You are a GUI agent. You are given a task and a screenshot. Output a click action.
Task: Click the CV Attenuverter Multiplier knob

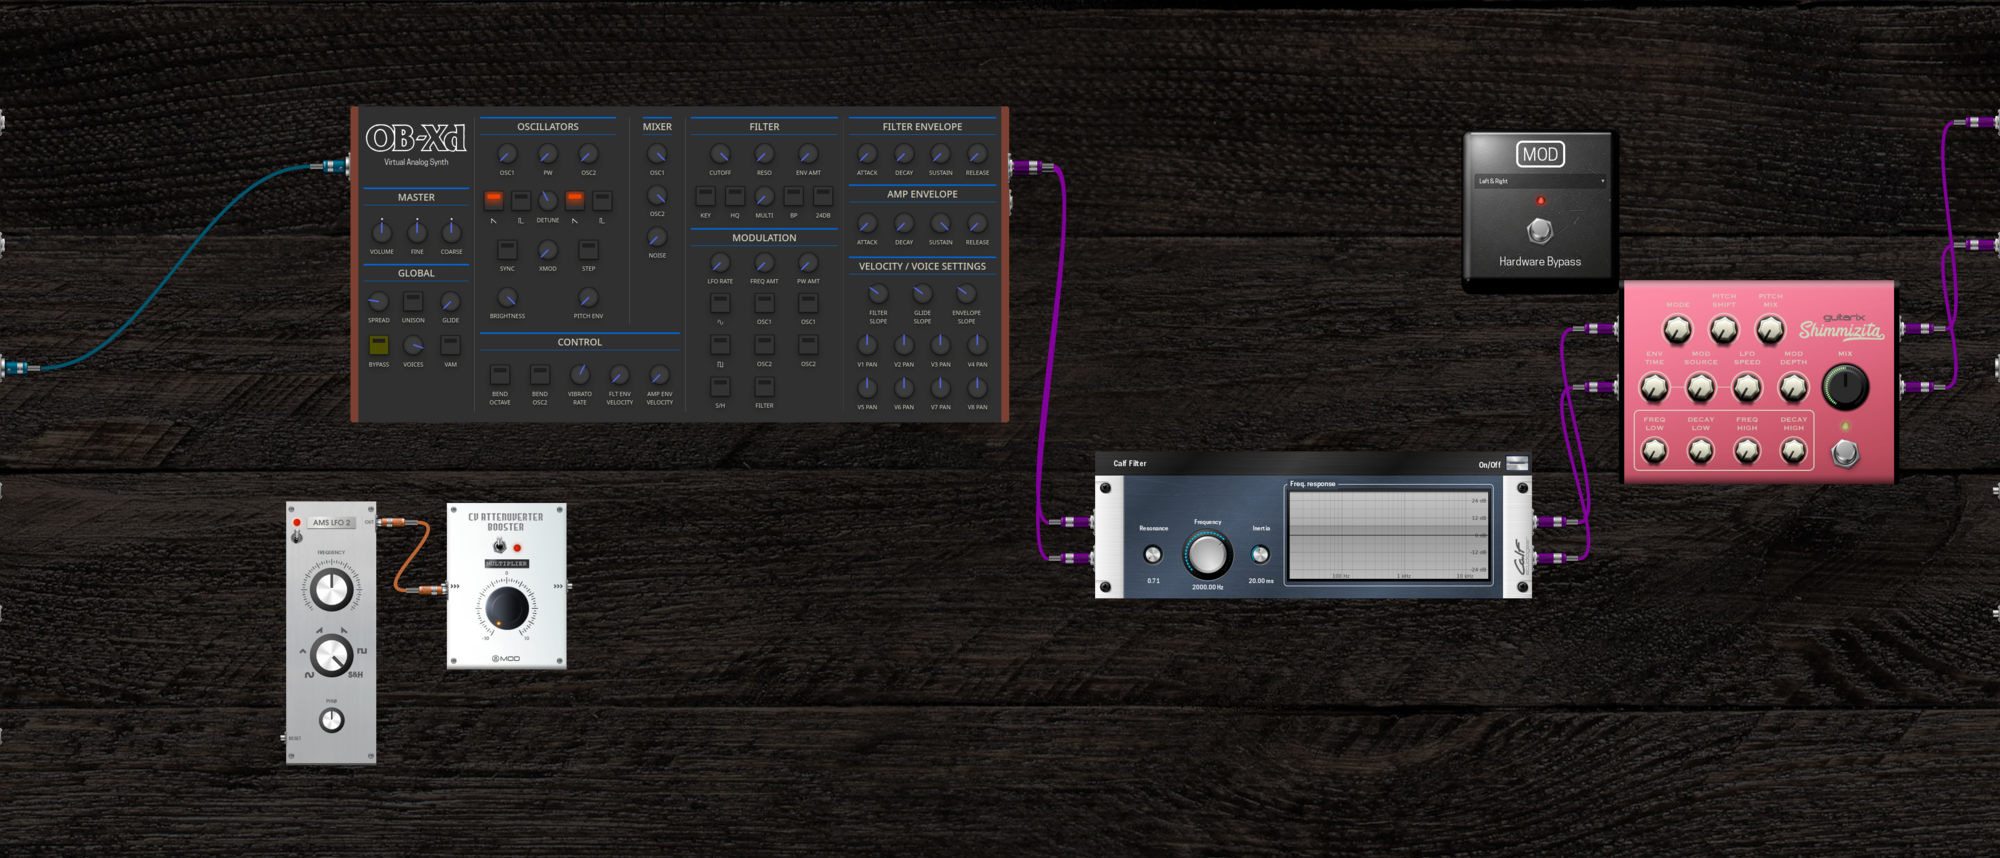tap(507, 607)
